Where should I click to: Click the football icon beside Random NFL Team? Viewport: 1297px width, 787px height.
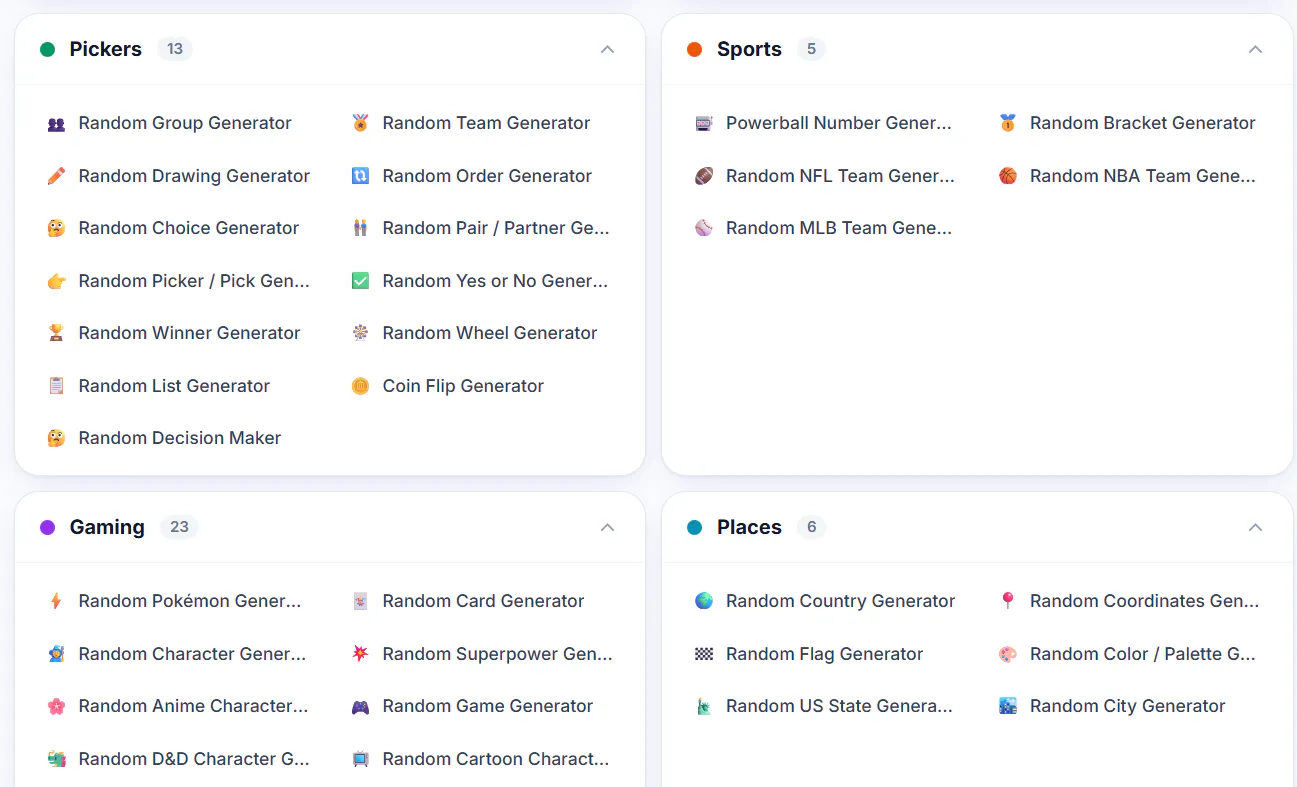coord(704,176)
